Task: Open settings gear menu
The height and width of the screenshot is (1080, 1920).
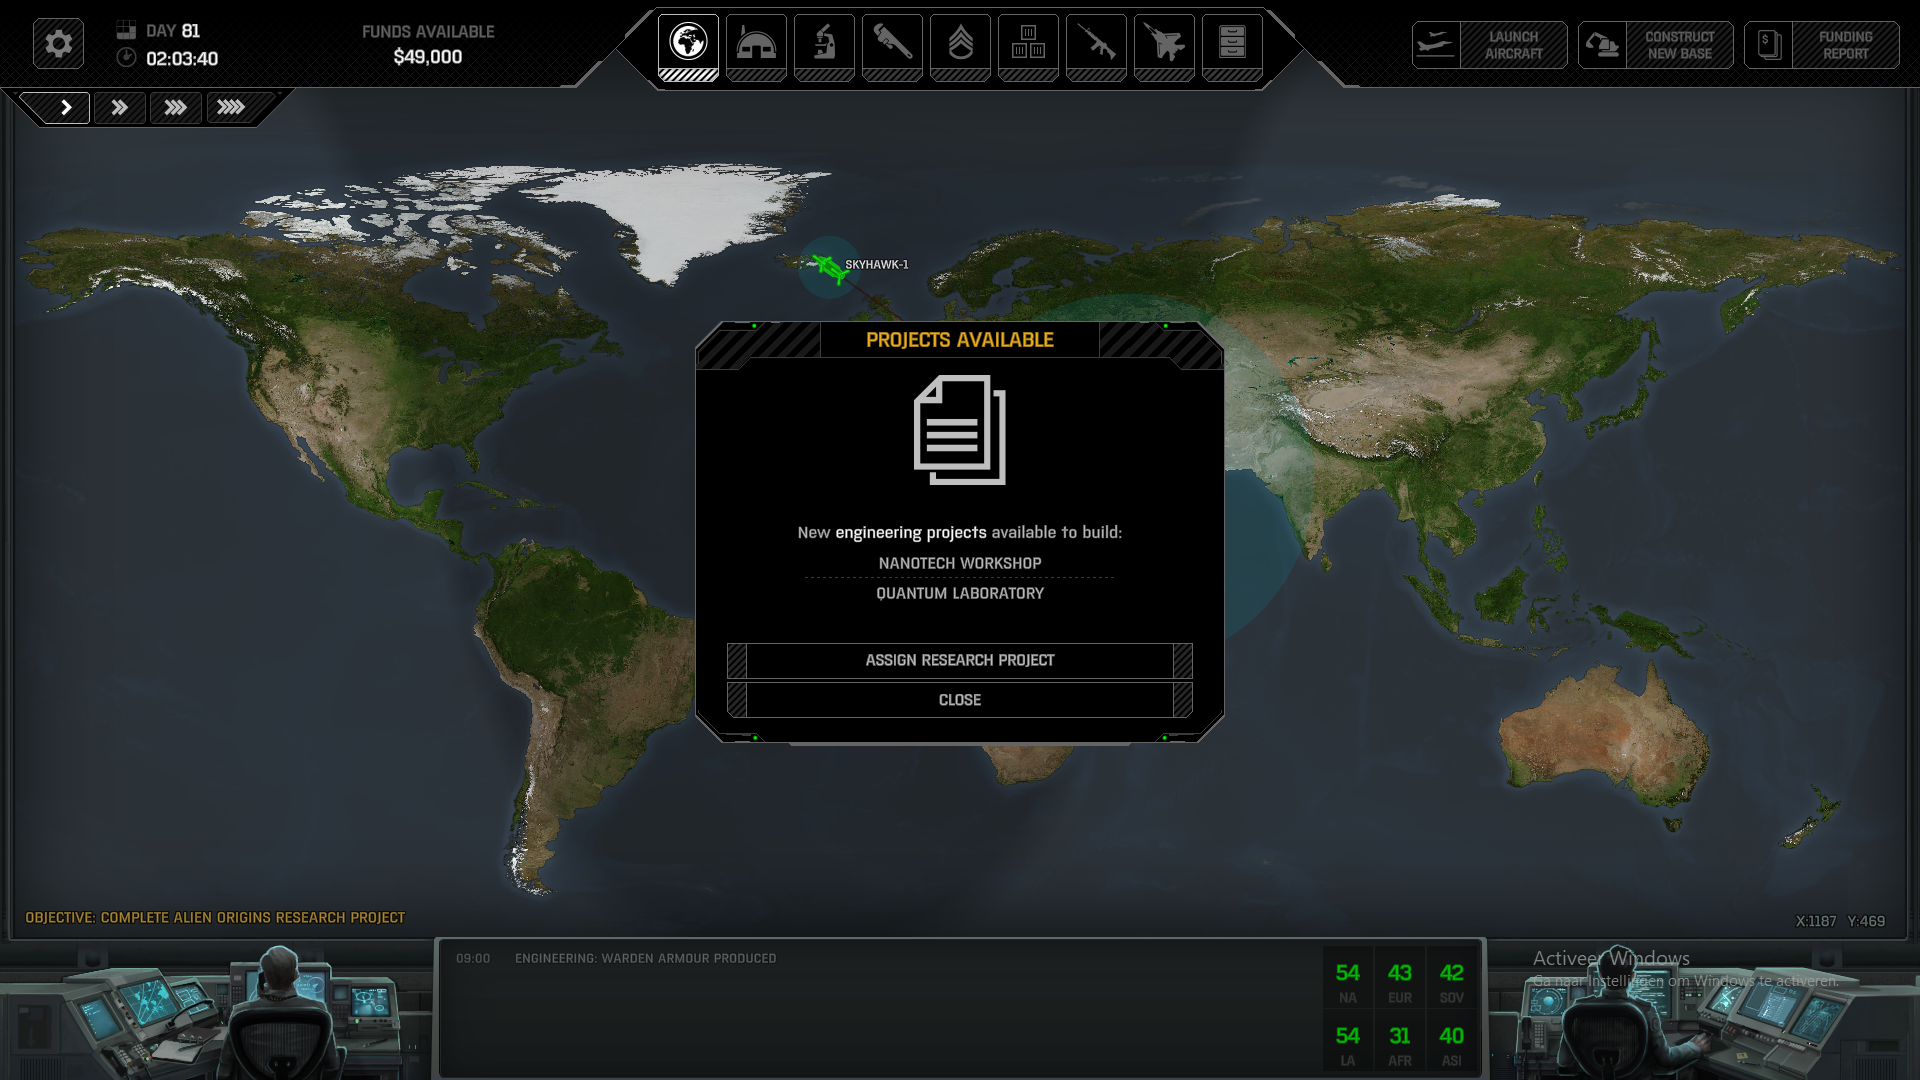Action: [x=58, y=44]
